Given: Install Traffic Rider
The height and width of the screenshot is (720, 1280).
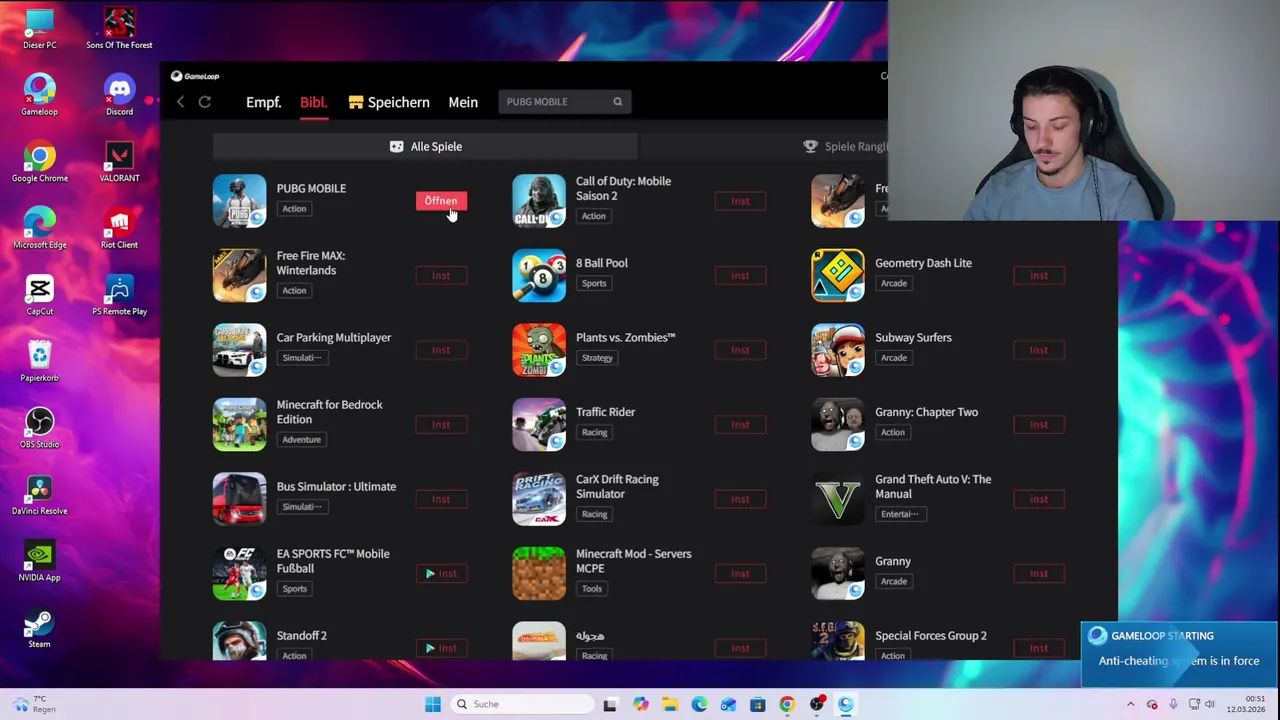Looking at the screenshot, I should click(x=740, y=424).
